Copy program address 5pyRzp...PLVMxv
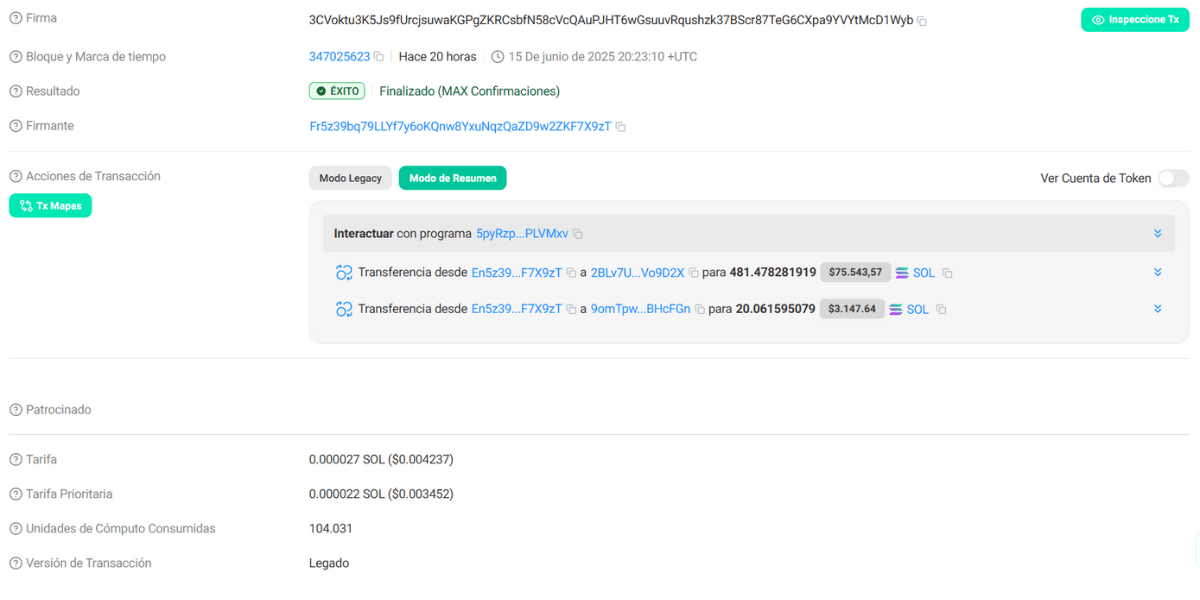This screenshot has height=600, width=1200. click(578, 234)
